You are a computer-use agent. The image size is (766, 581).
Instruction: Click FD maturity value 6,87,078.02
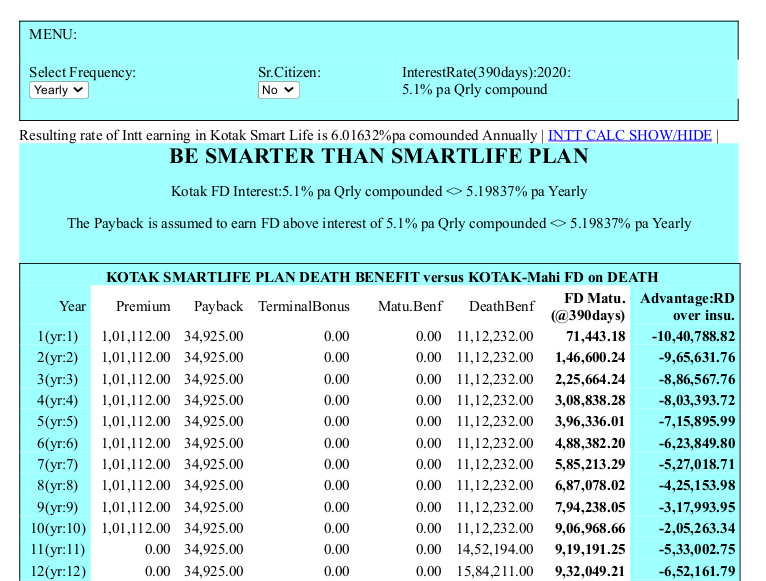[590, 486]
